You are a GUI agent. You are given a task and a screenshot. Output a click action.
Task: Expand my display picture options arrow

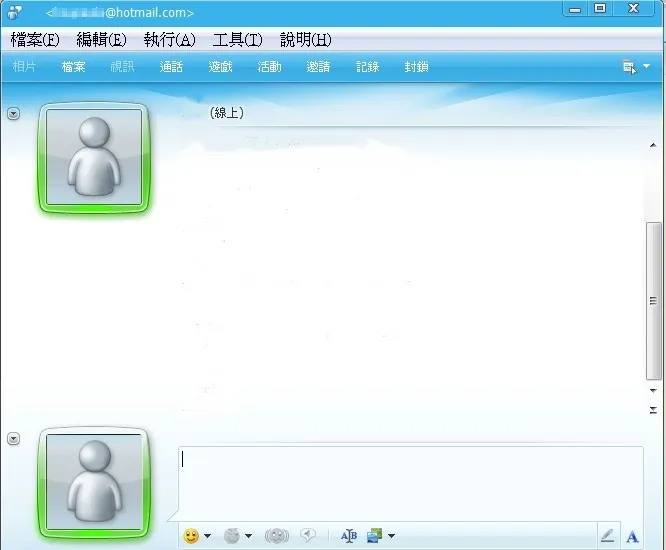[x=14, y=438]
